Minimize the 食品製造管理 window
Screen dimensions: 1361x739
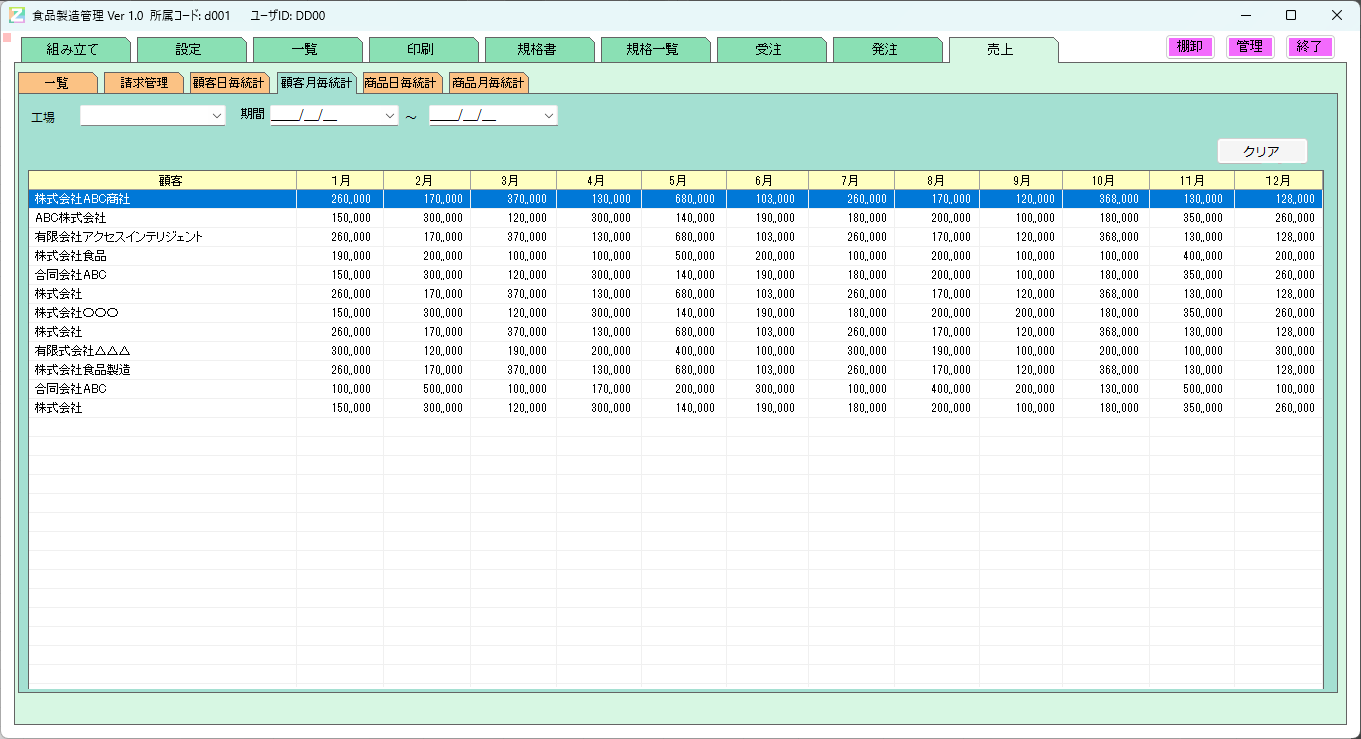pyautogui.click(x=1246, y=15)
